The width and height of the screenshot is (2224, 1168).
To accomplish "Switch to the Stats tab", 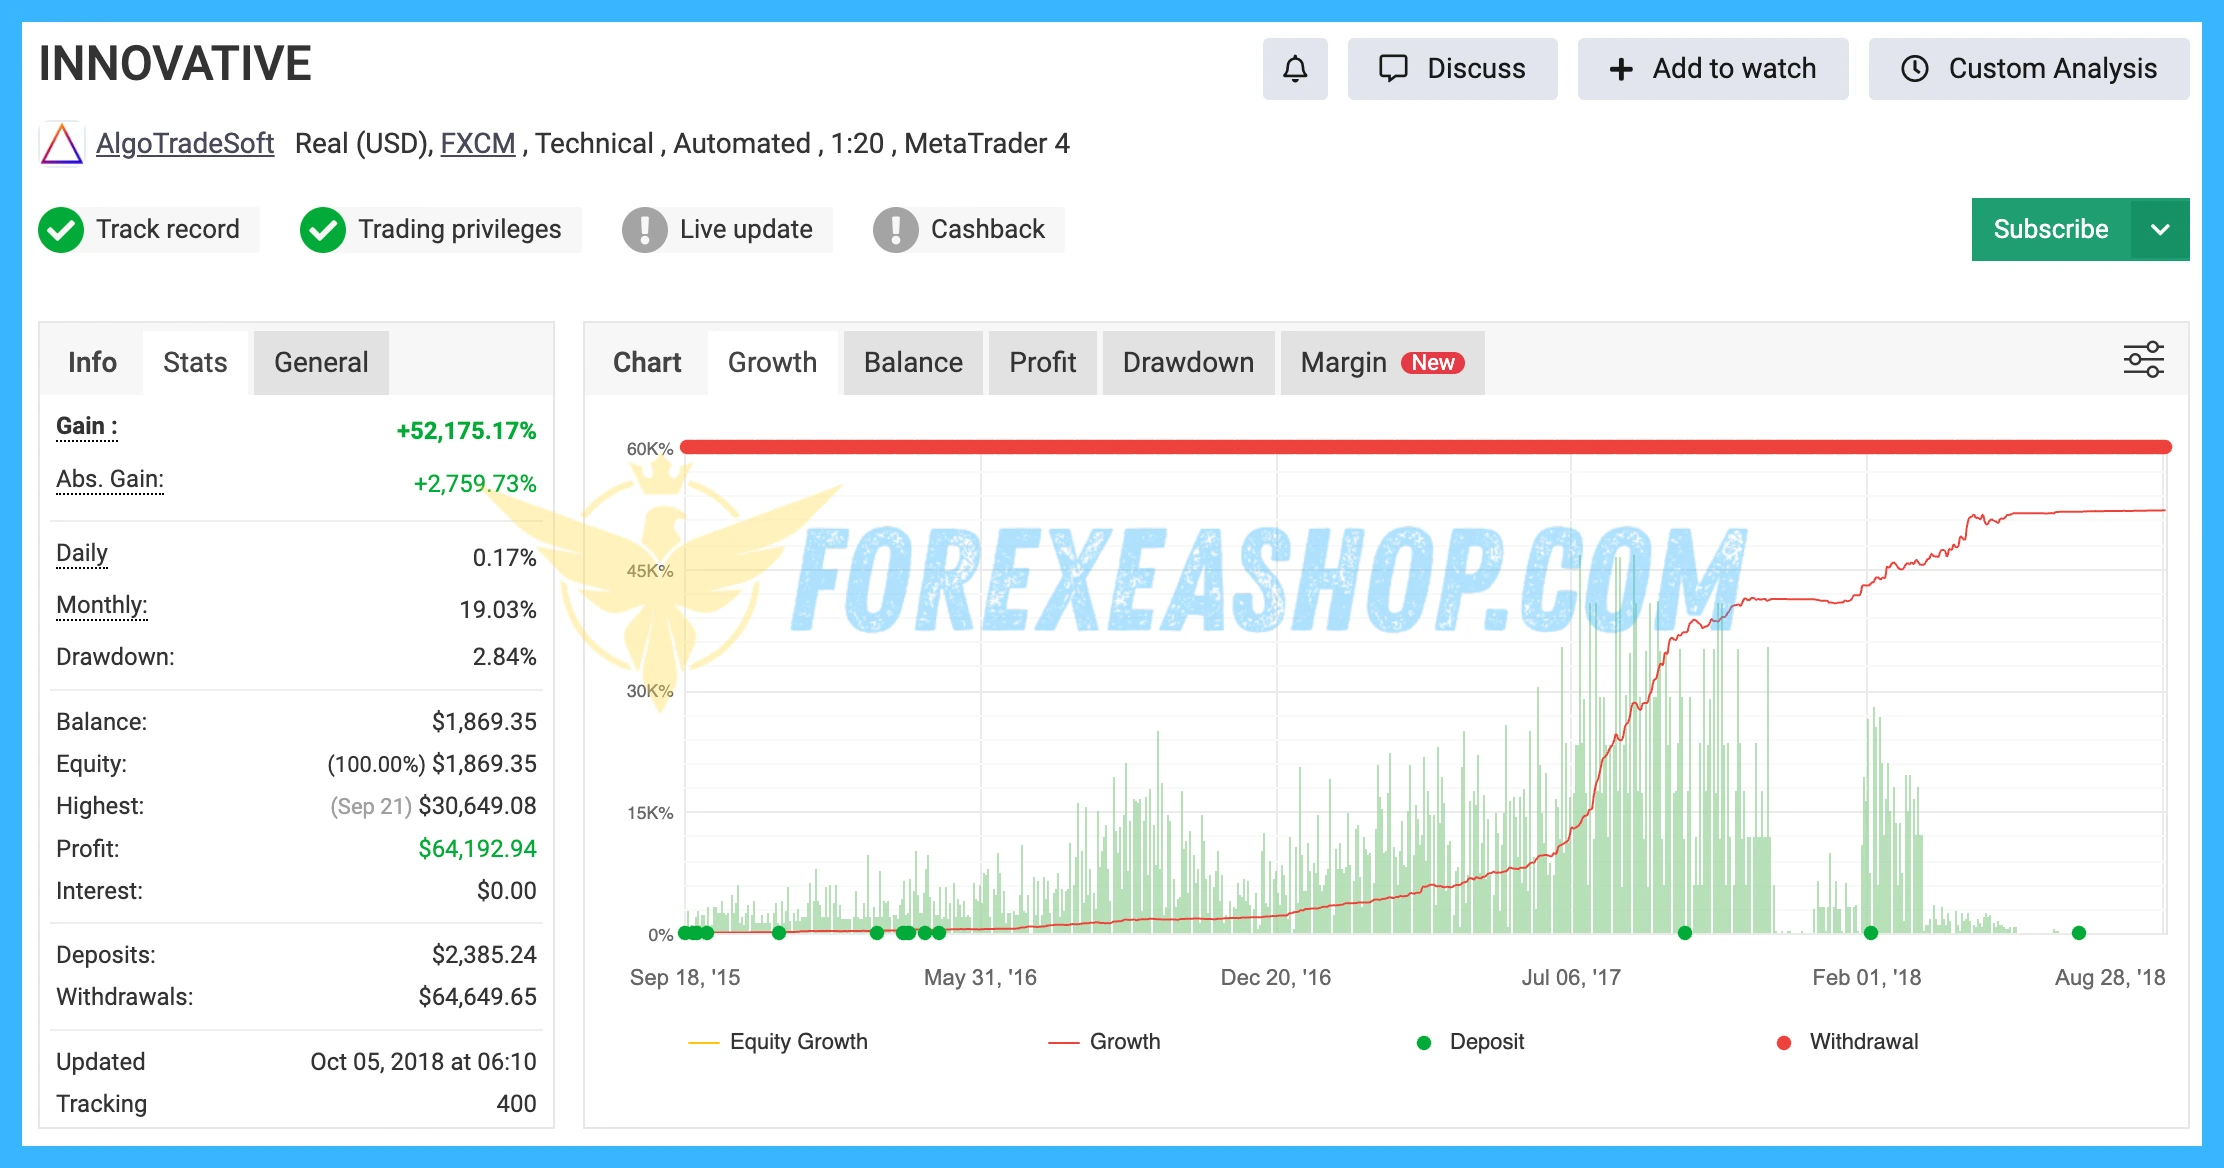I will click(x=195, y=362).
